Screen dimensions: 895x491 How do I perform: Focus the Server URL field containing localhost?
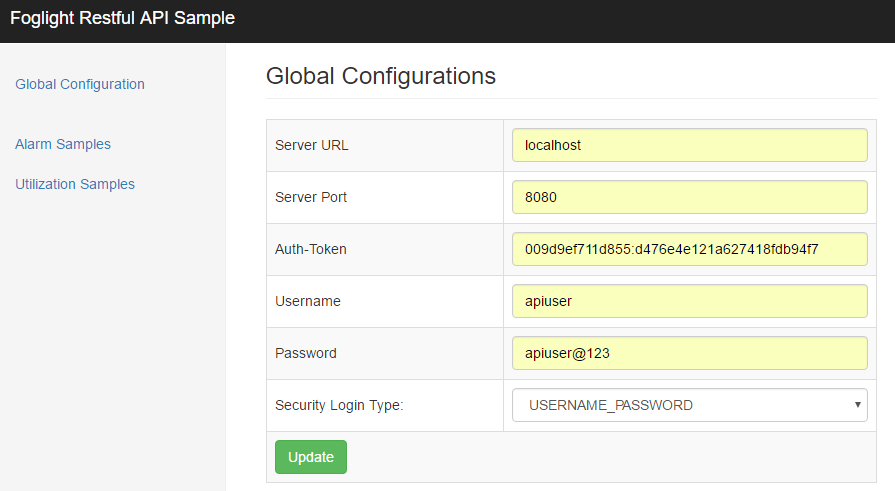pos(689,145)
